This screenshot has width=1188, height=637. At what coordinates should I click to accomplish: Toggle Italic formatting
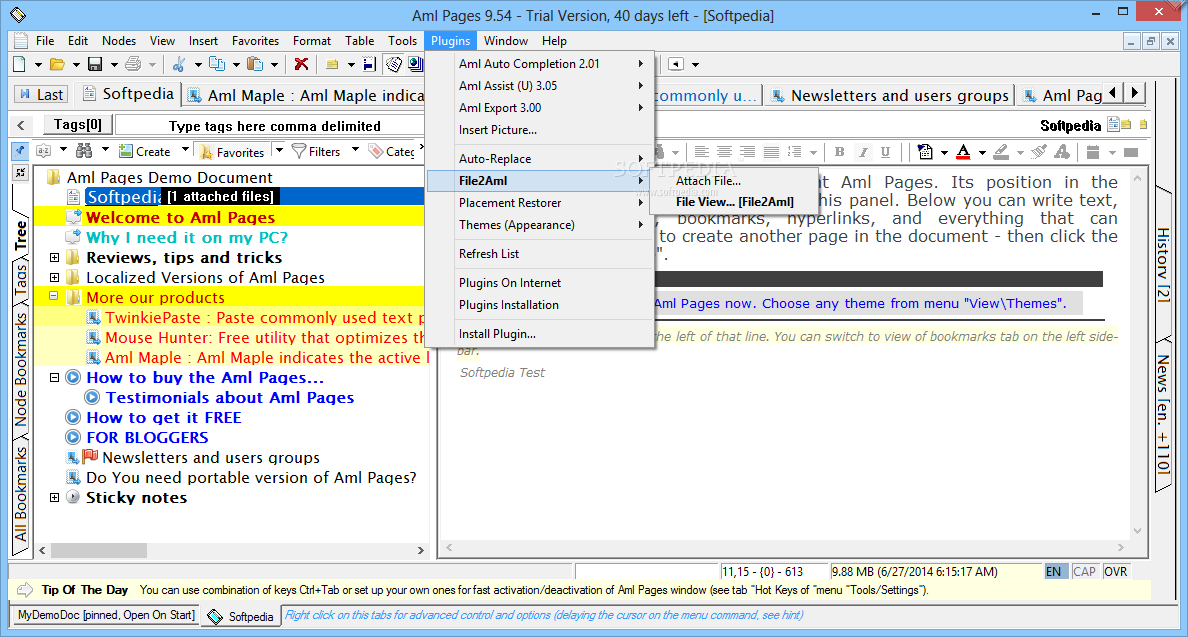862,152
